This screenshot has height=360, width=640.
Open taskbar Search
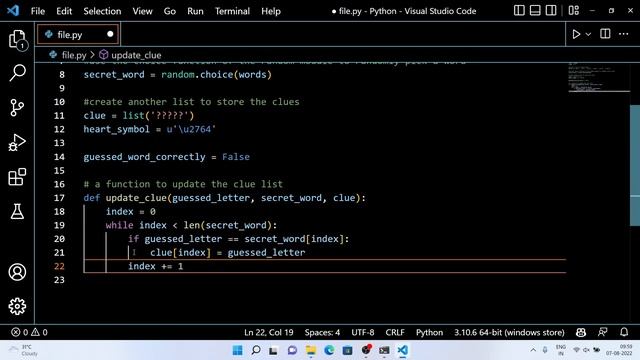256,350
